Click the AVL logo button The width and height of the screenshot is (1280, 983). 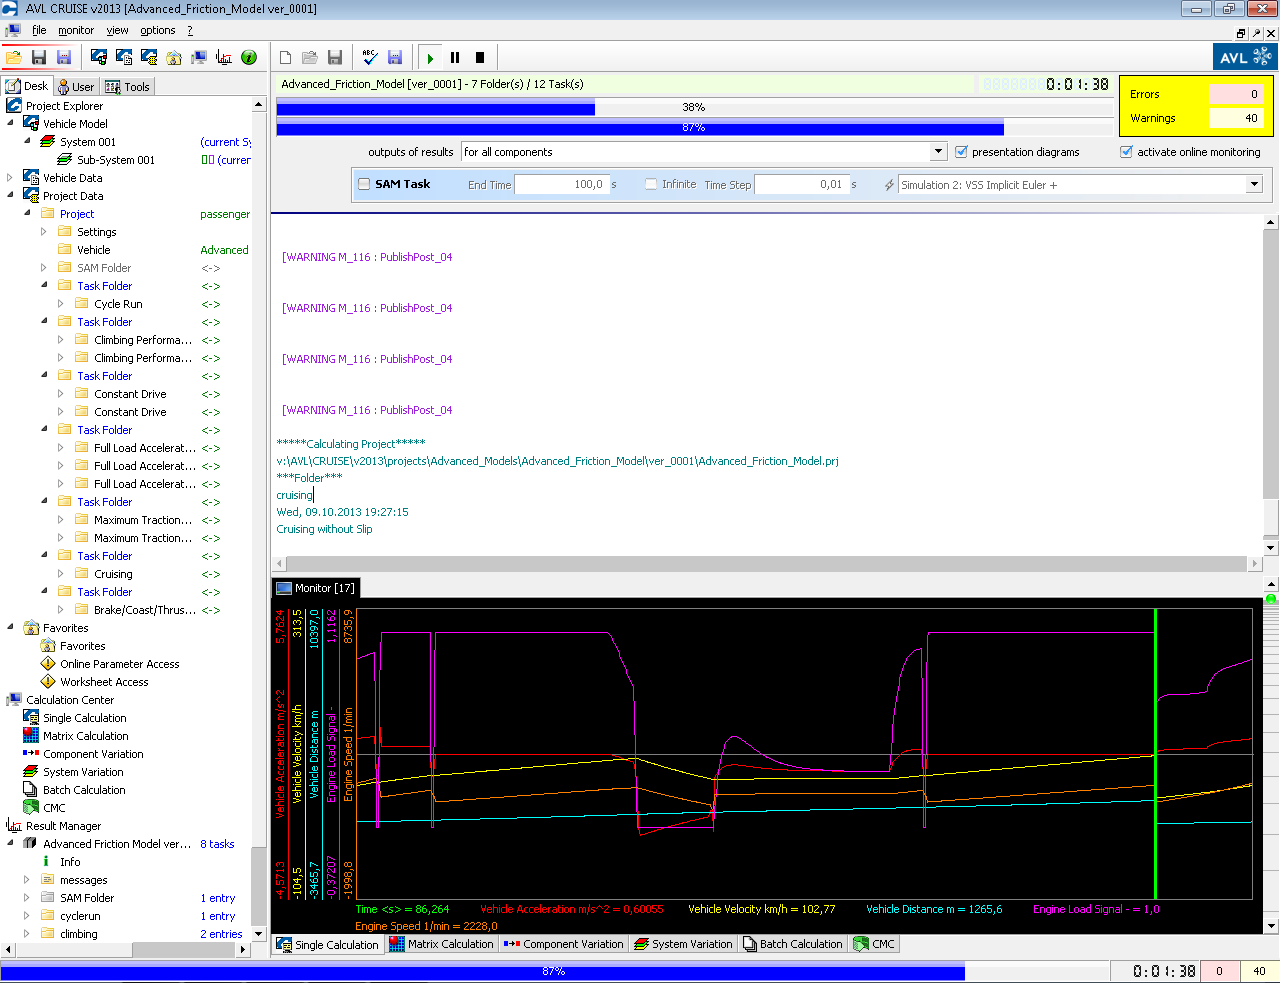[x=1244, y=57]
